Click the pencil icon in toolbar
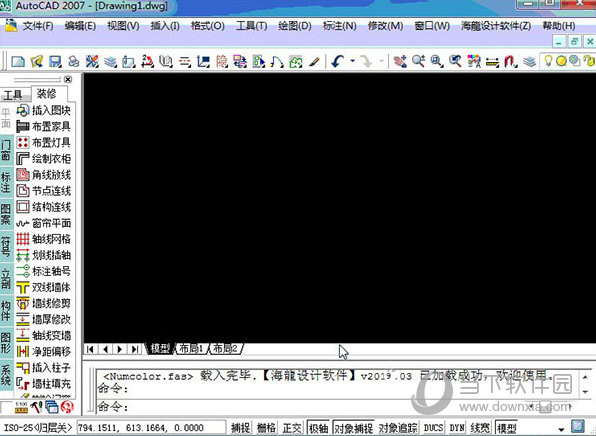This screenshot has width=596, height=436. 314,61
